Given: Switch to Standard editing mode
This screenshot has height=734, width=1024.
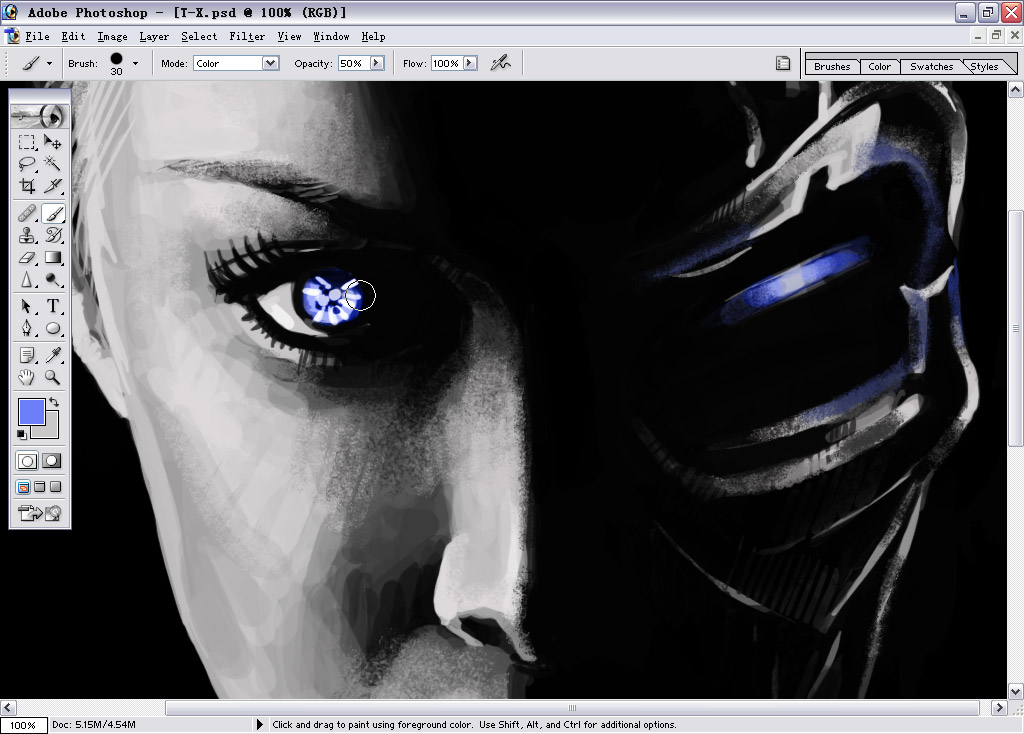Looking at the screenshot, I should coord(27,461).
